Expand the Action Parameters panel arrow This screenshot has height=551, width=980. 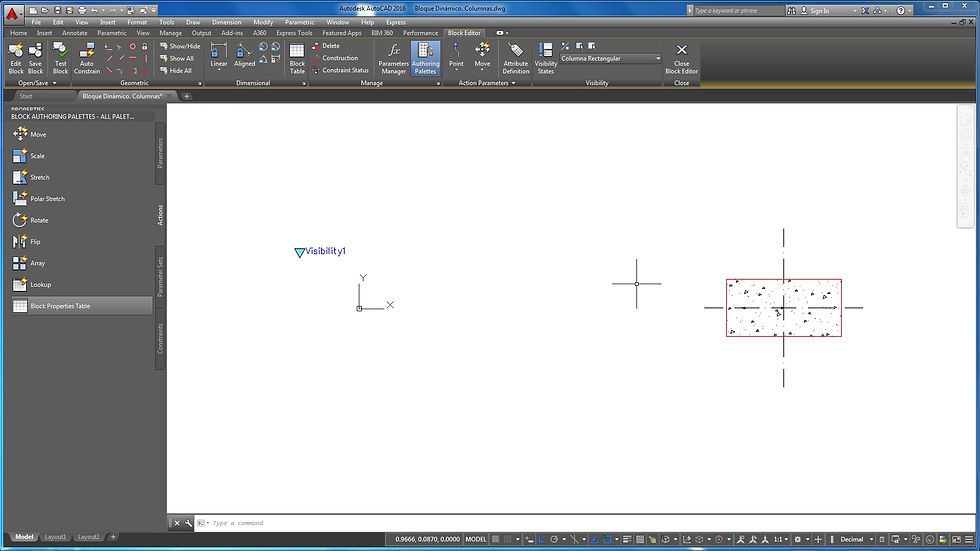click(513, 83)
